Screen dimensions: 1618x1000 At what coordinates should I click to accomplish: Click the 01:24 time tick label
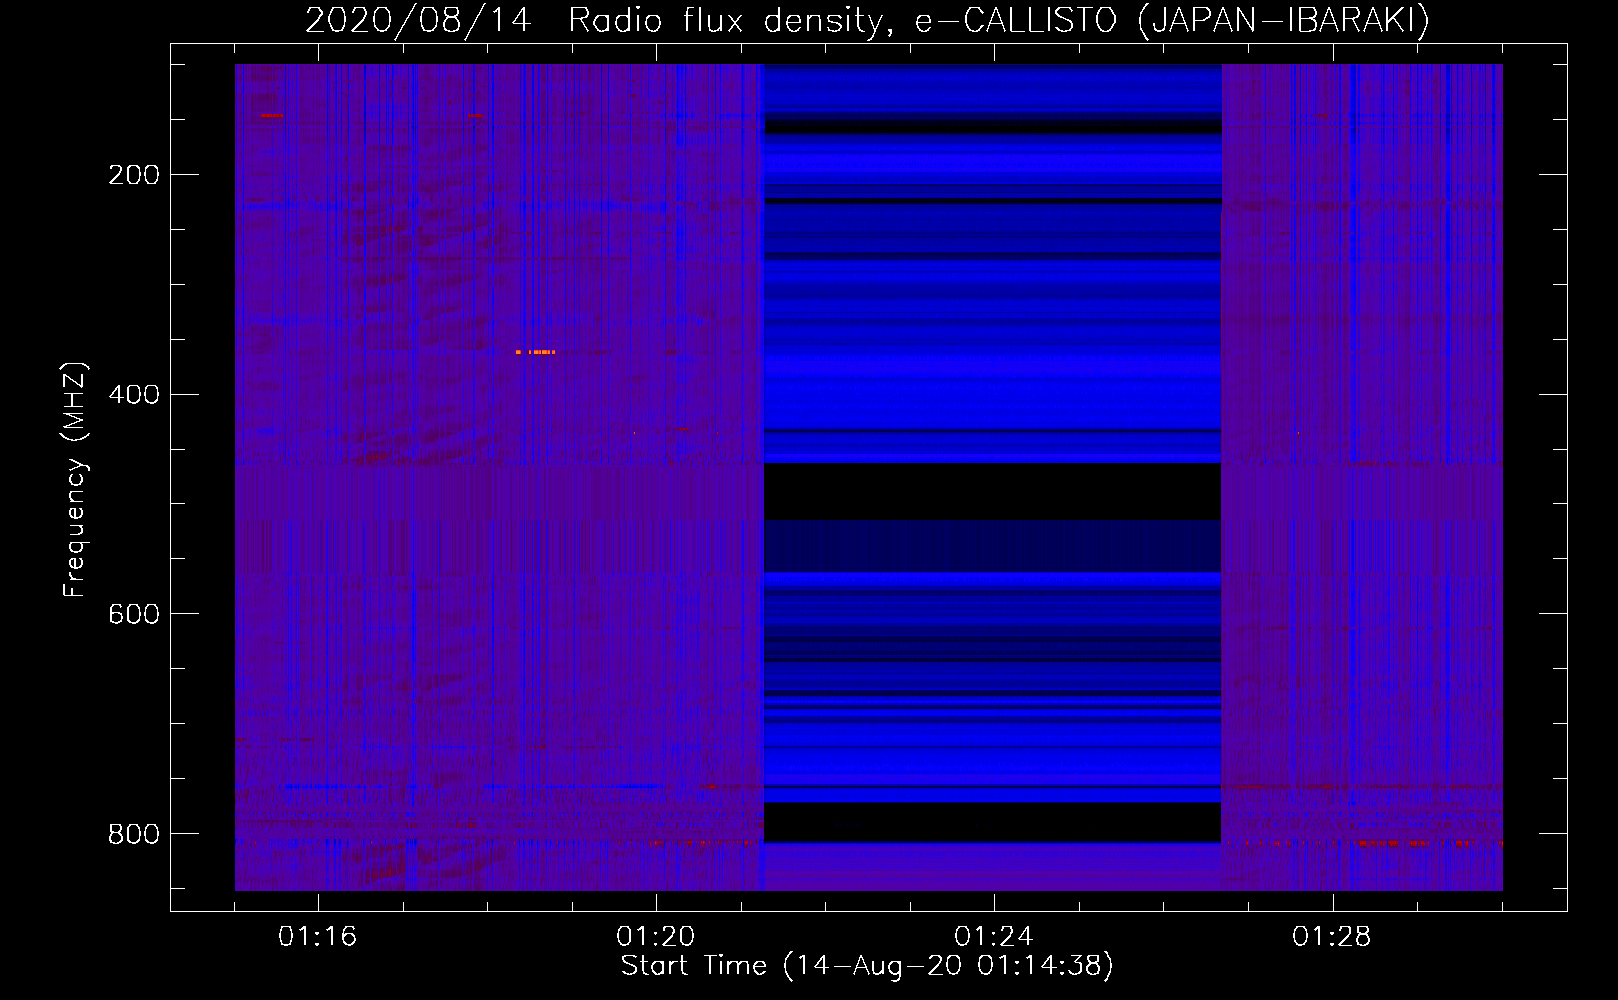993,937
